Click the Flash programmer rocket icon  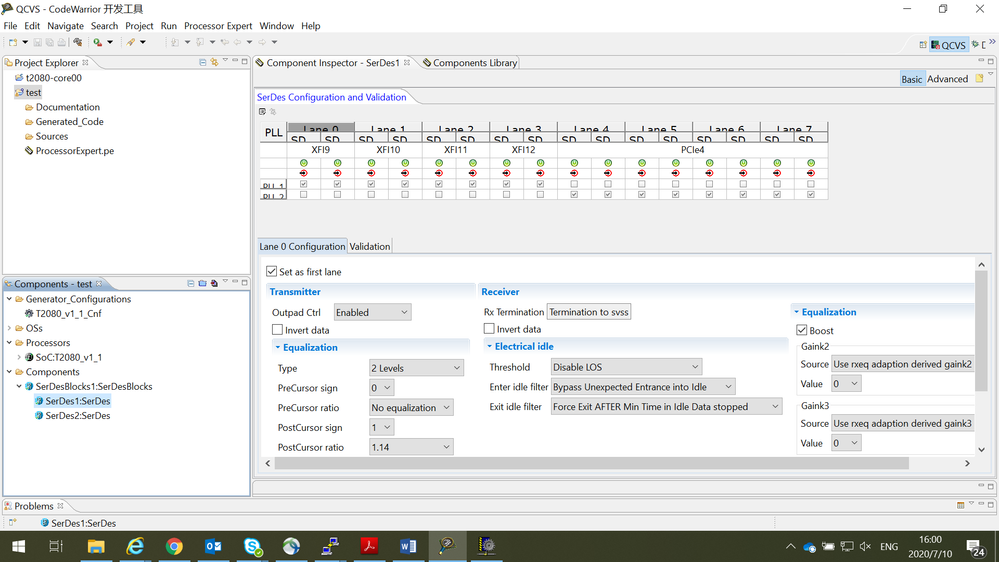[x=131, y=42]
